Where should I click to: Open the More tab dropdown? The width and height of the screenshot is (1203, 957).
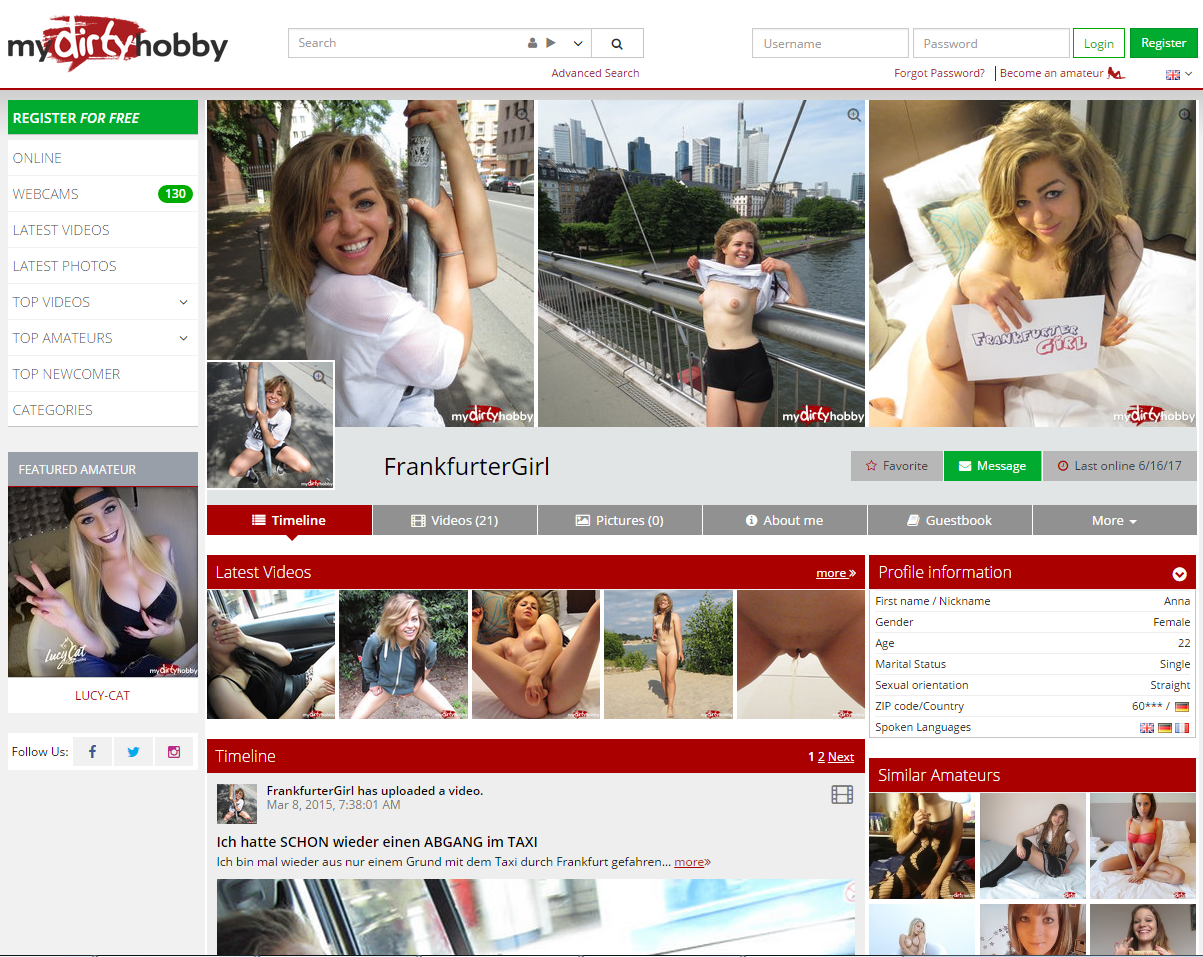1114,521
